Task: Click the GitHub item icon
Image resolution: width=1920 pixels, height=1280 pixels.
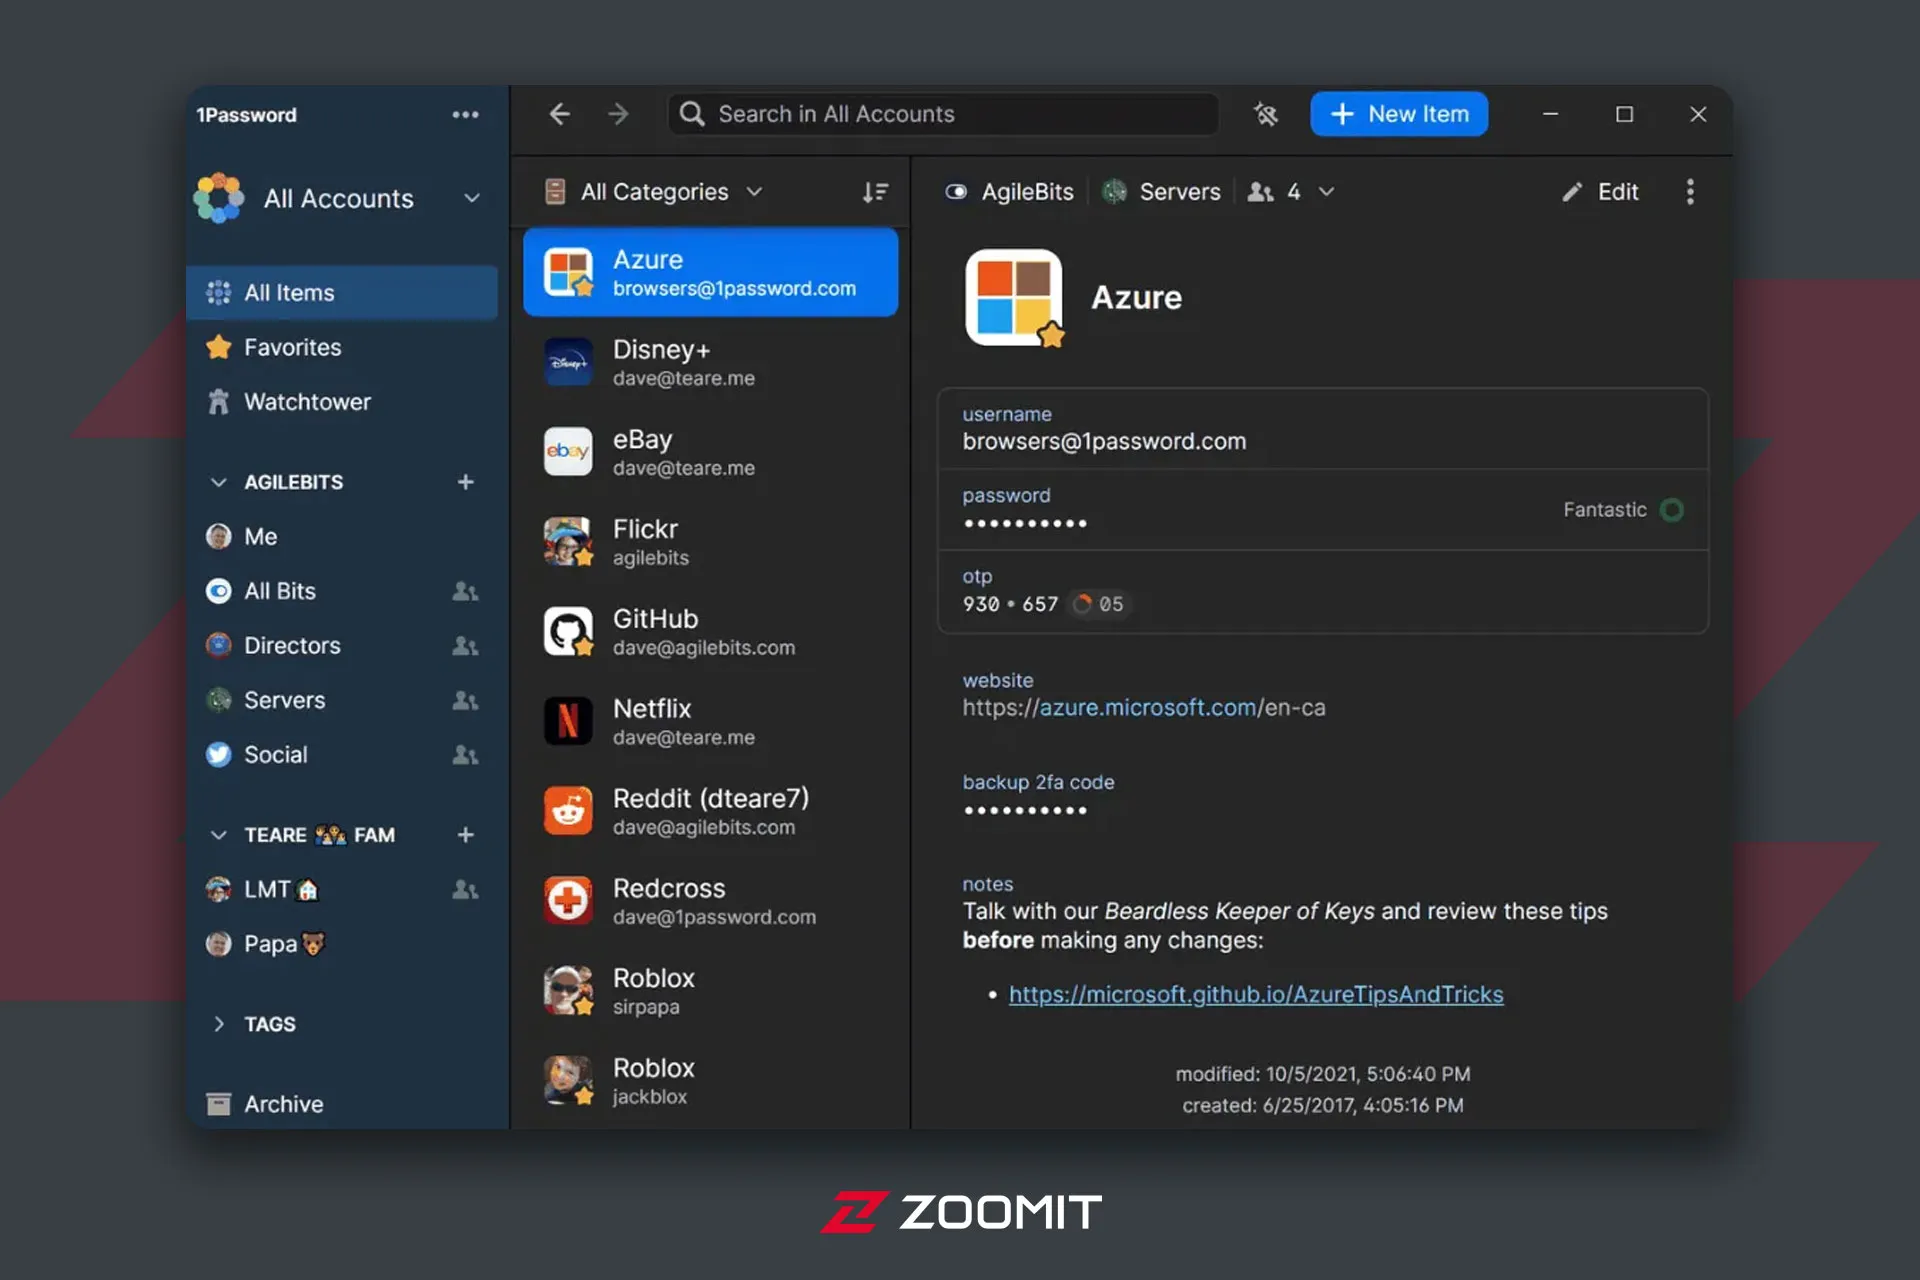Action: (568, 631)
